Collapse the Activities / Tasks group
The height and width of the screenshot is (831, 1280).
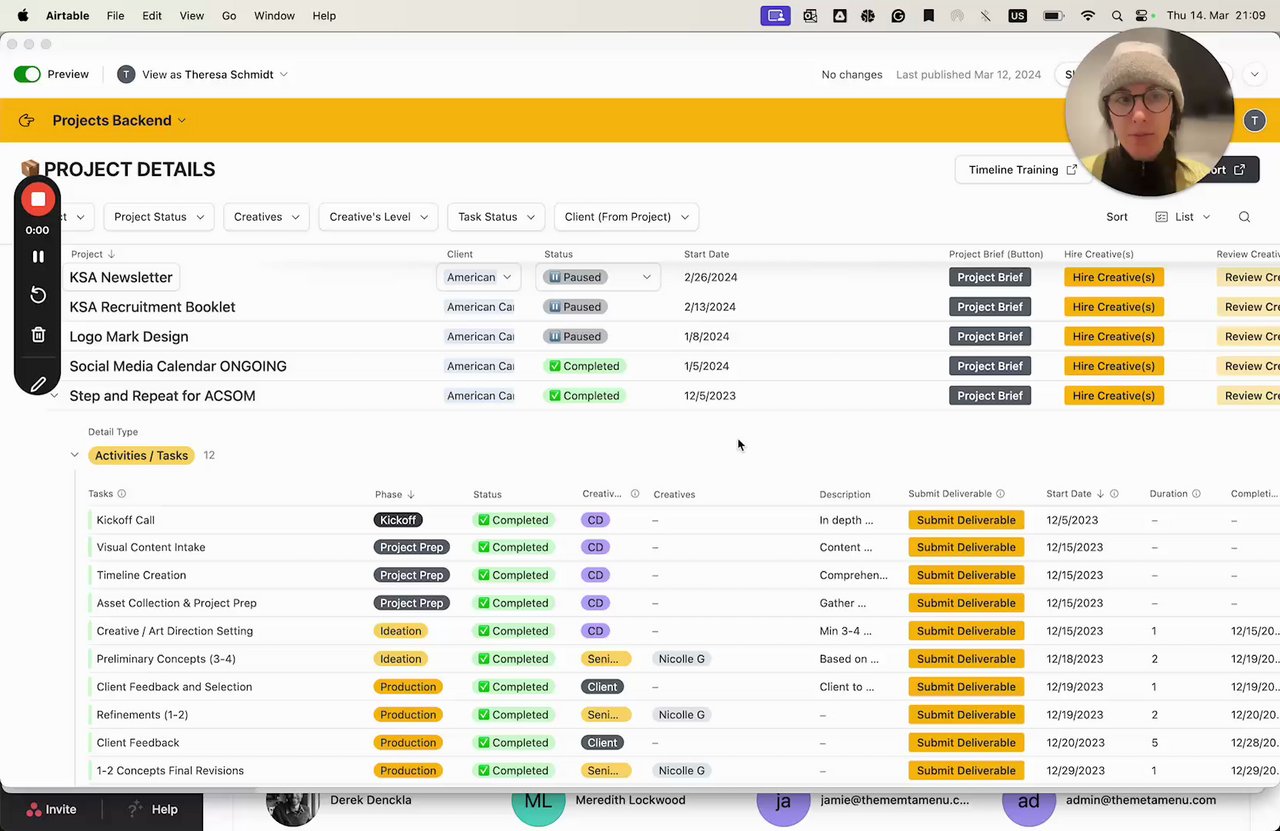(x=74, y=456)
